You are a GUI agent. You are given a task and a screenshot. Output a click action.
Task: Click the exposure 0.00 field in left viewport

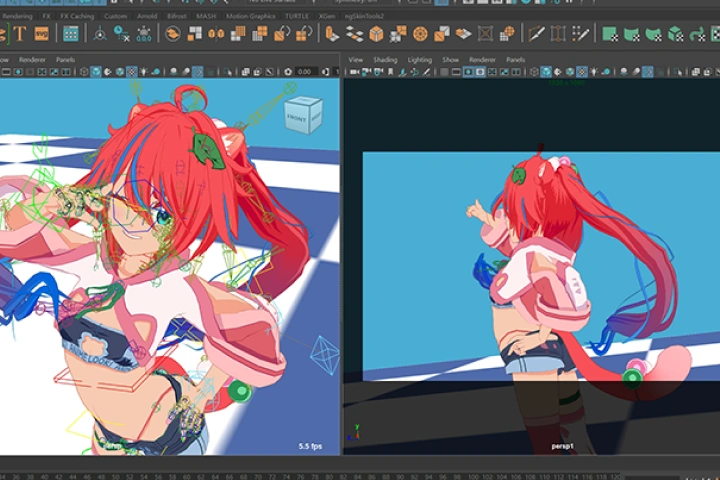[x=305, y=72]
